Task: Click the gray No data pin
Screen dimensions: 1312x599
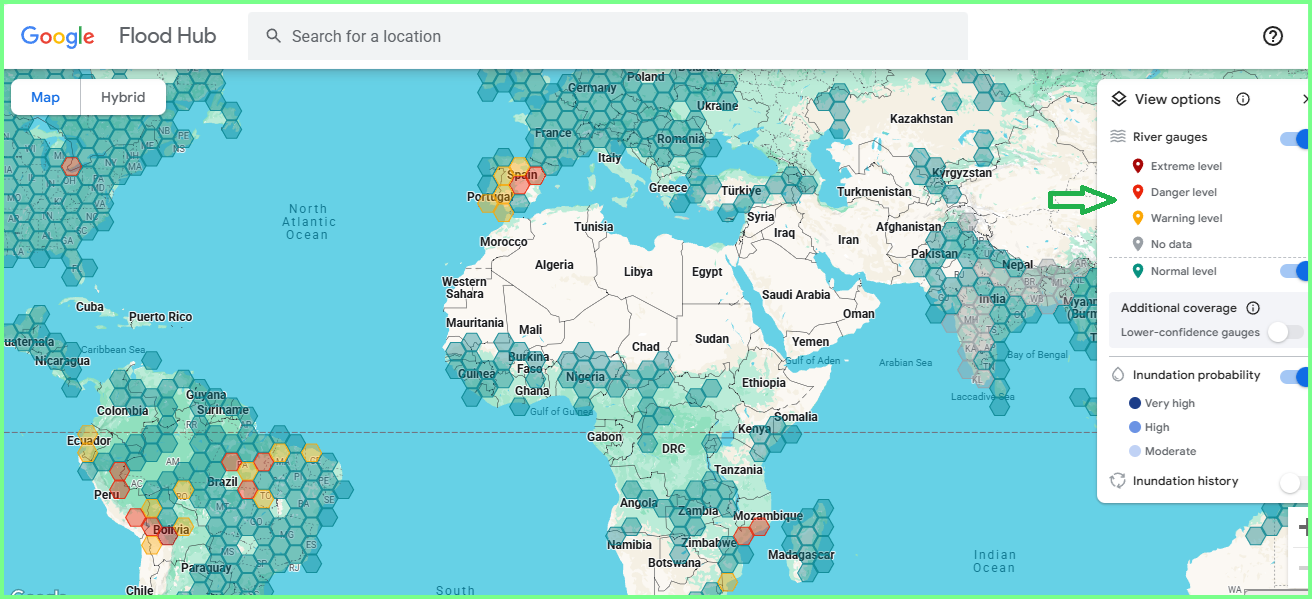Action: click(x=1137, y=244)
